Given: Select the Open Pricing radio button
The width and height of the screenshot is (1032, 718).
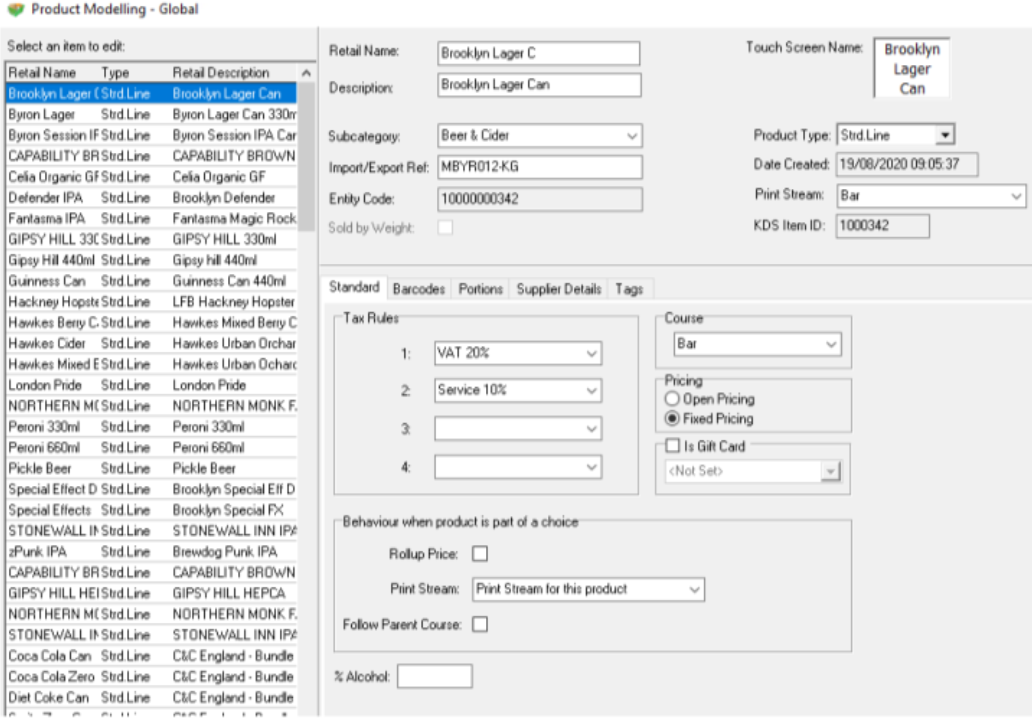Looking at the screenshot, I should 672,399.
